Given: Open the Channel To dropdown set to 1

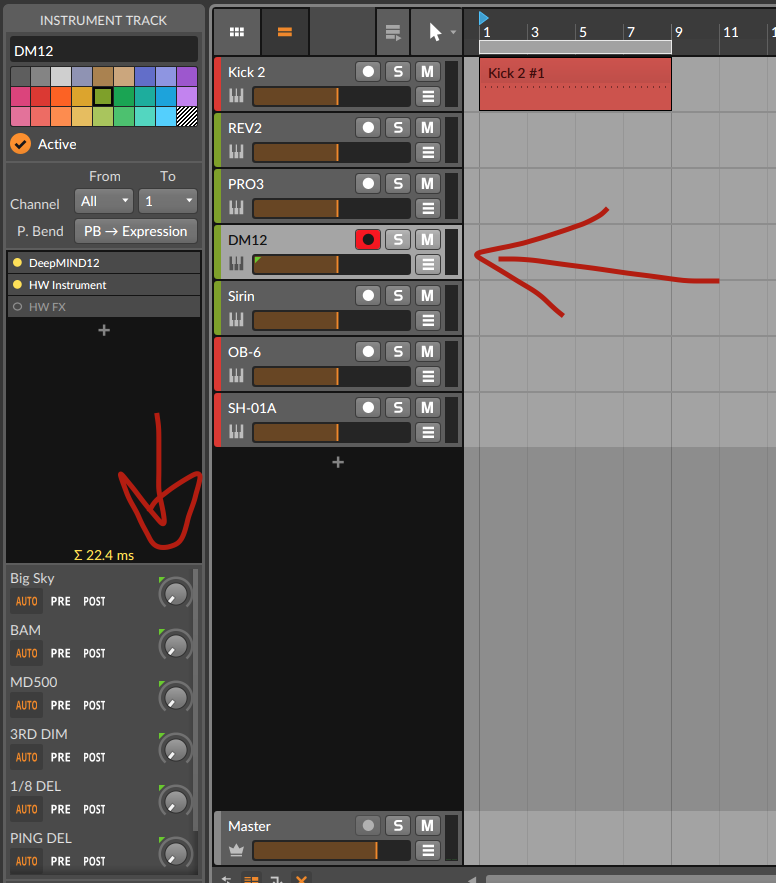Looking at the screenshot, I should click(168, 201).
